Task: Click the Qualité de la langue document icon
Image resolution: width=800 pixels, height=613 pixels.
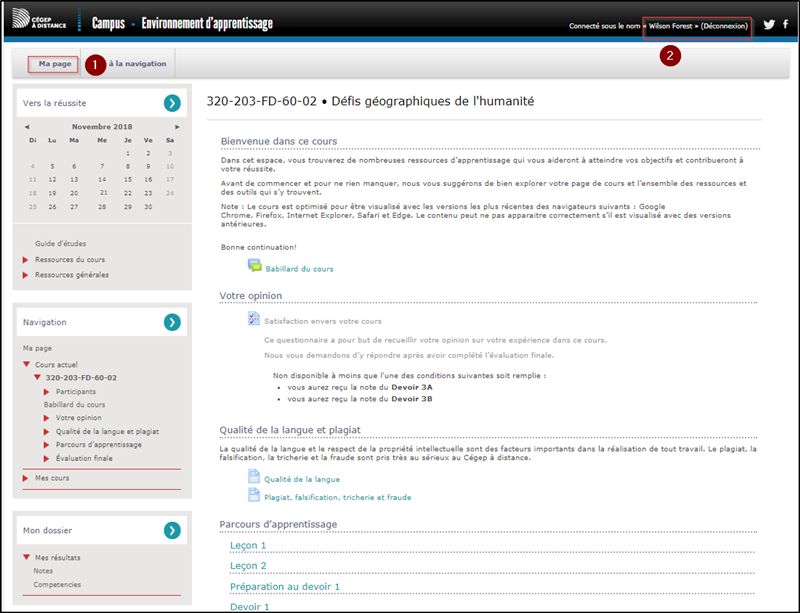Action: (x=254, y=478)
